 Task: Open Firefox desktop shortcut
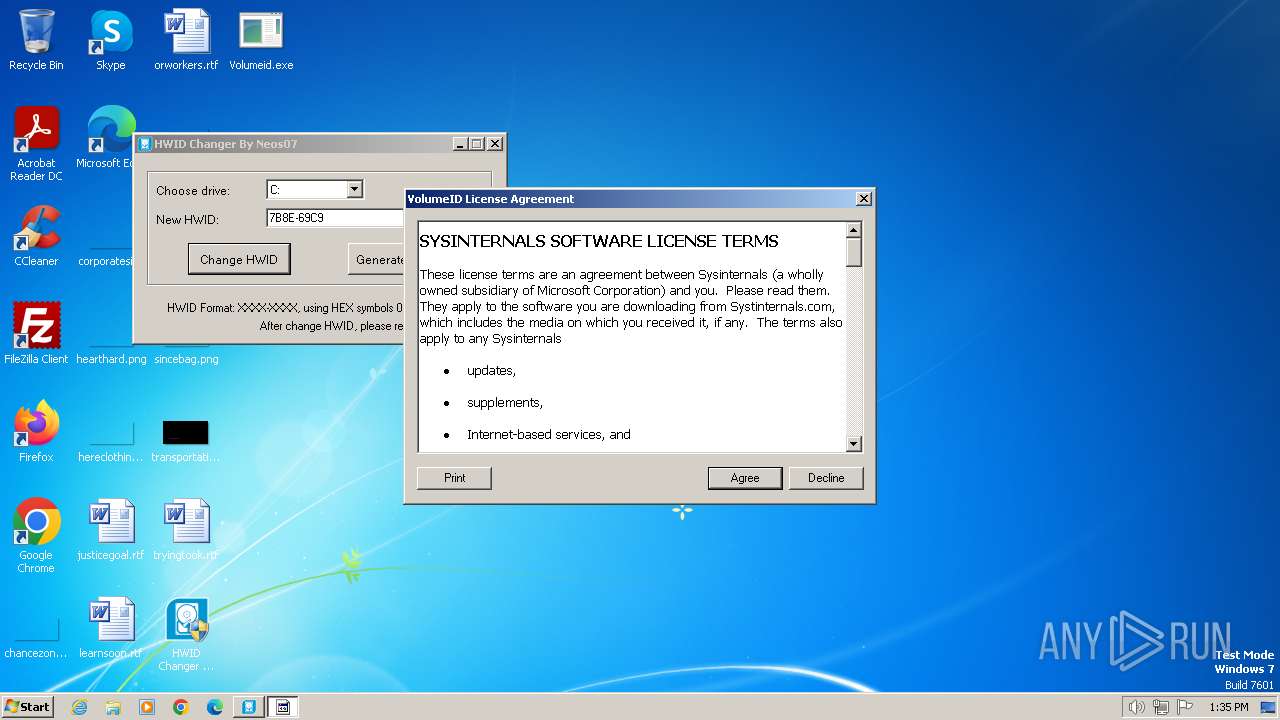[36, 432]
